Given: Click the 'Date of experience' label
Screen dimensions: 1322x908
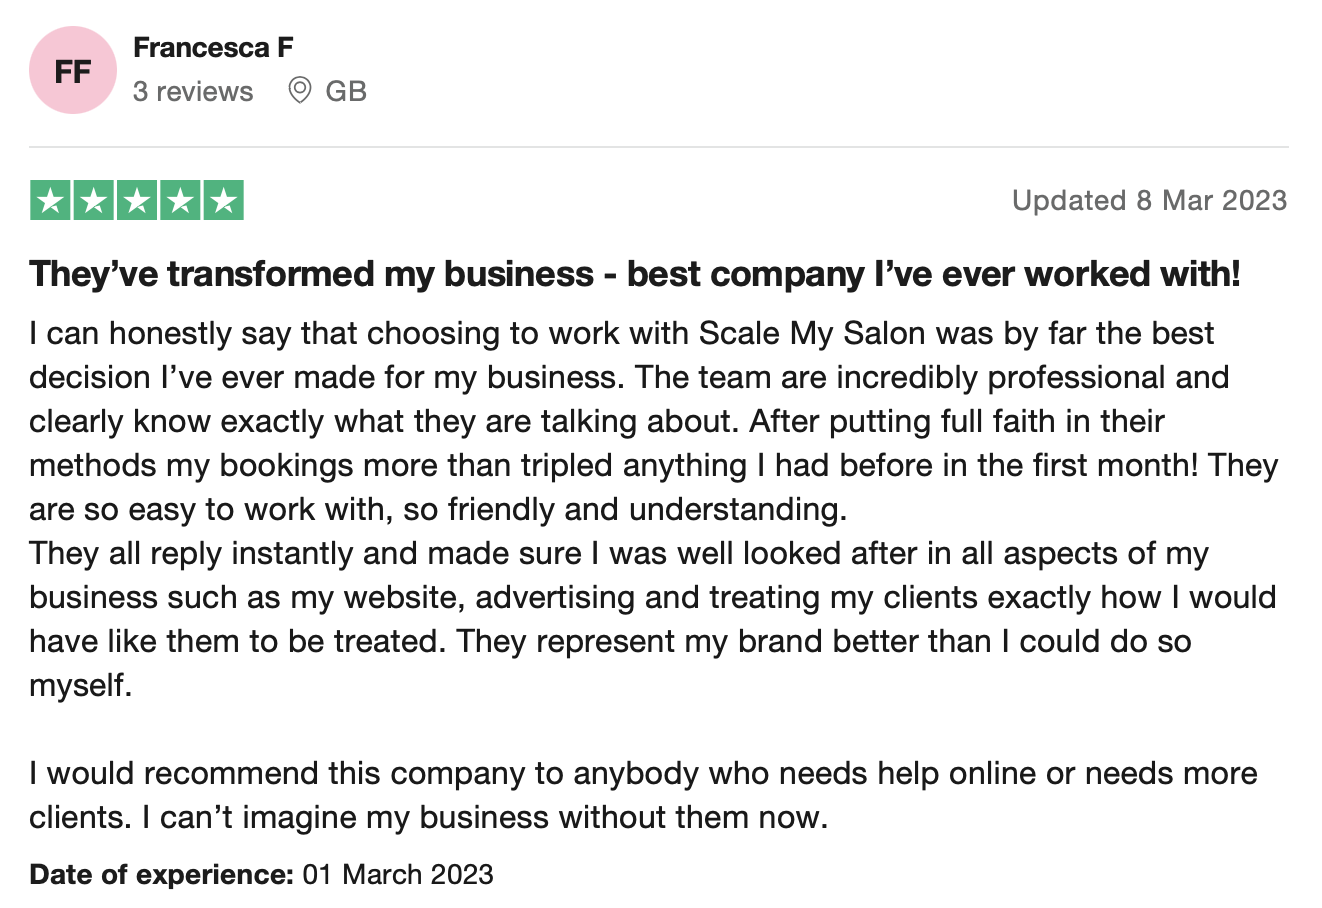Looking at the screenshot, I should [161, 874].
